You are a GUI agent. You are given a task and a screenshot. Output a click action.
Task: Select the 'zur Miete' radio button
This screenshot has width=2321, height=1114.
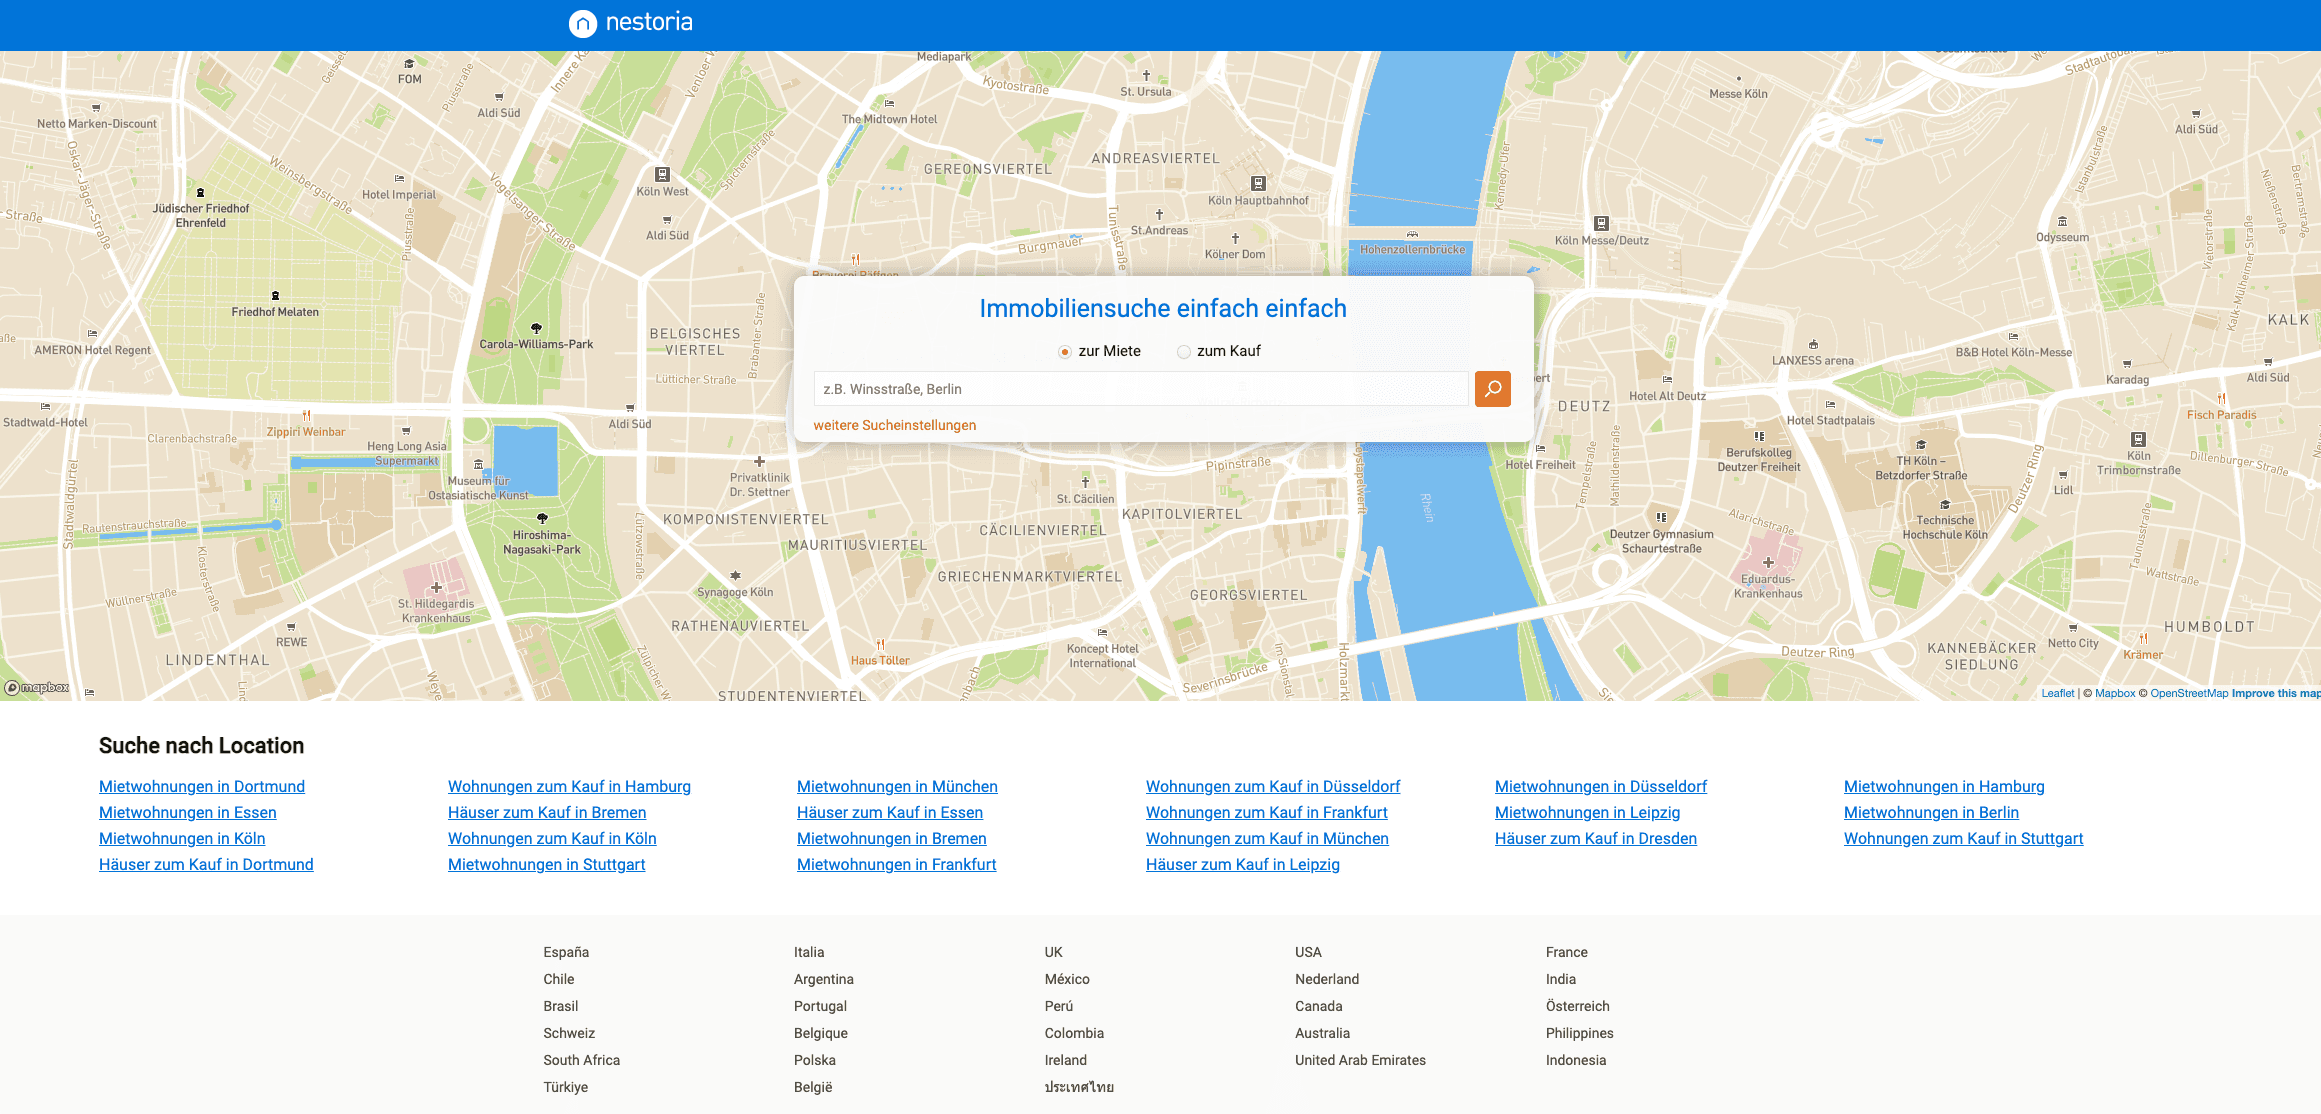click(x=1065, y=352)
